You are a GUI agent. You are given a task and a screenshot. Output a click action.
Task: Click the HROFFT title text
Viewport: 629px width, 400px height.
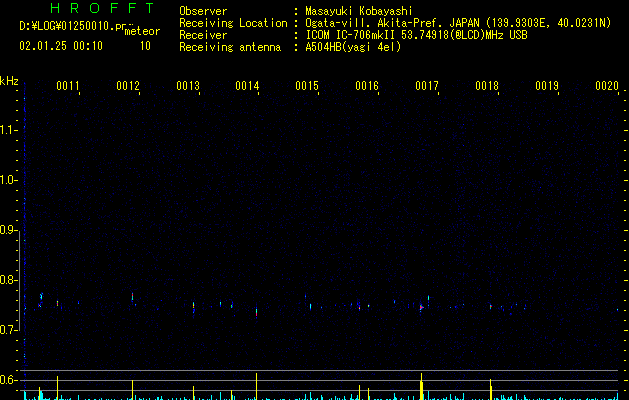tap(102, 8)
